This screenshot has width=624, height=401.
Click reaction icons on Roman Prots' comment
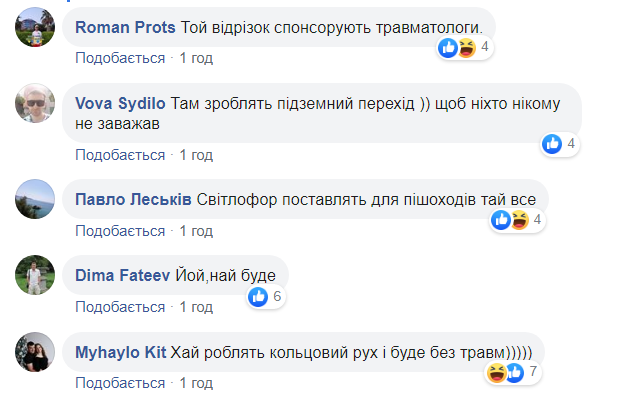456,47
